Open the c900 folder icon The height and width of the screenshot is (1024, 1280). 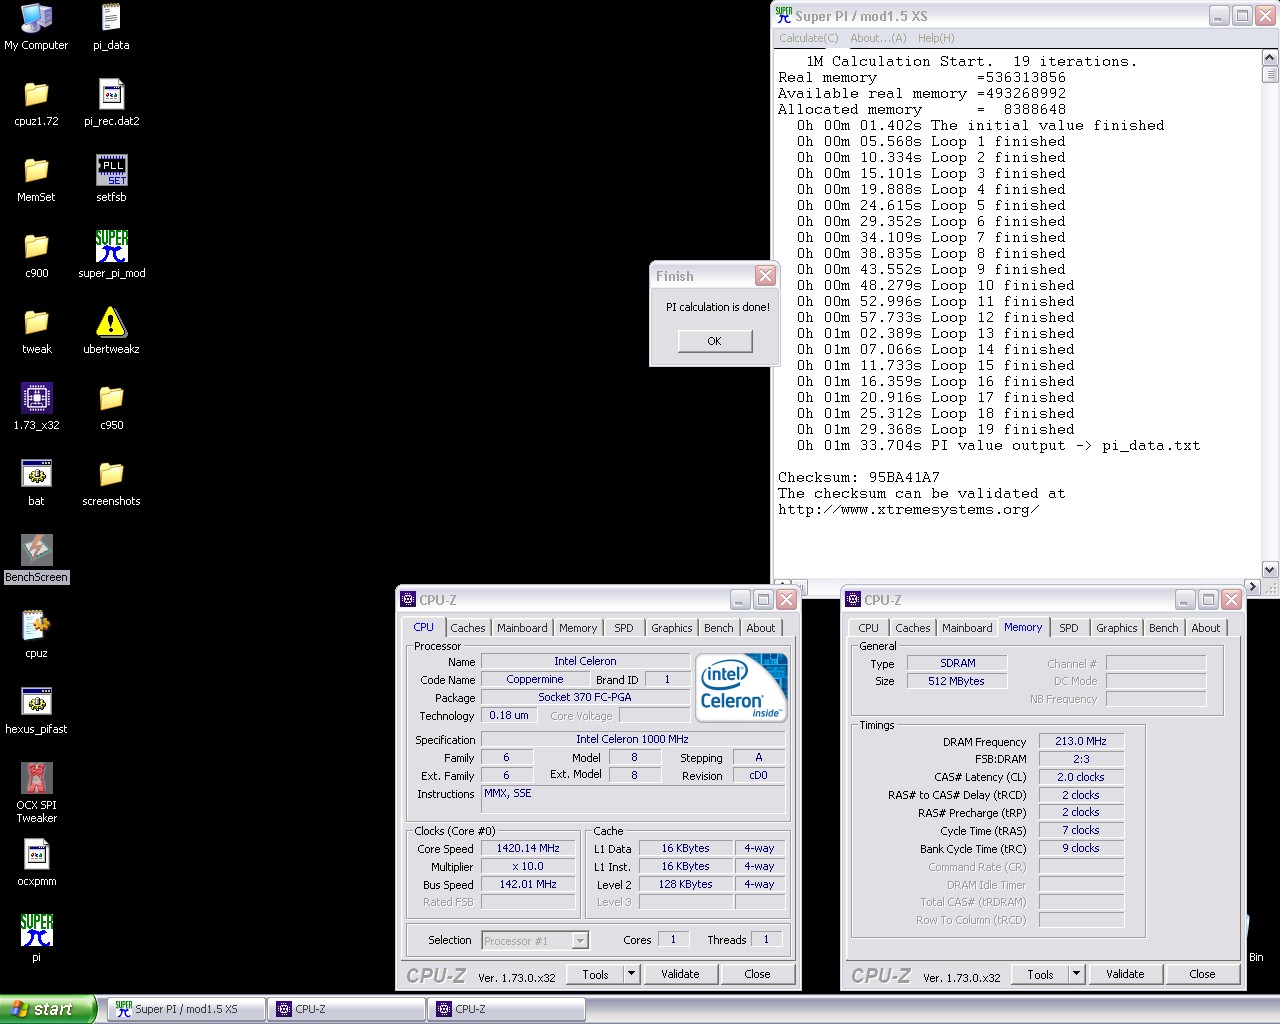click(x=36, y=246)
